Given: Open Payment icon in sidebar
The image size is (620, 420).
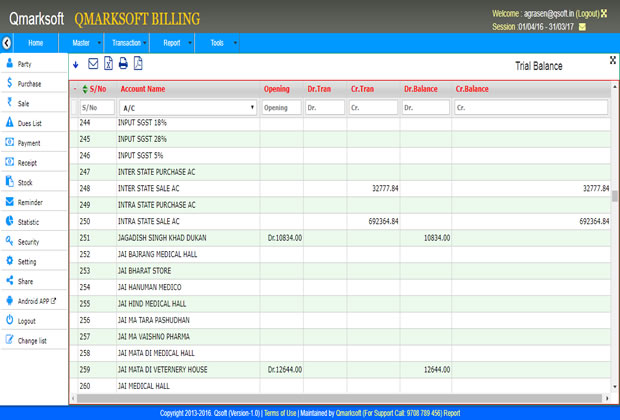Looking at the screenshot, I should pyautogui.click(x=9, y=142).
